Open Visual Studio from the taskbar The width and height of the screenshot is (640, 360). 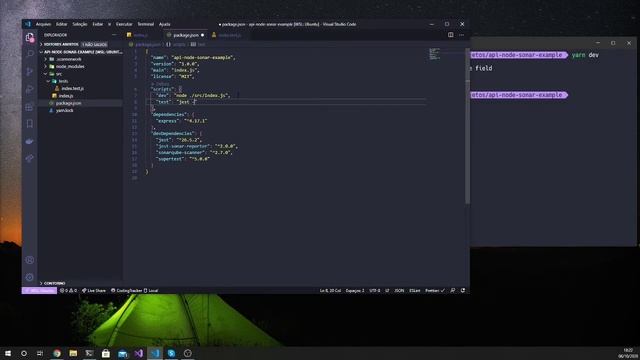coord(138,353)
